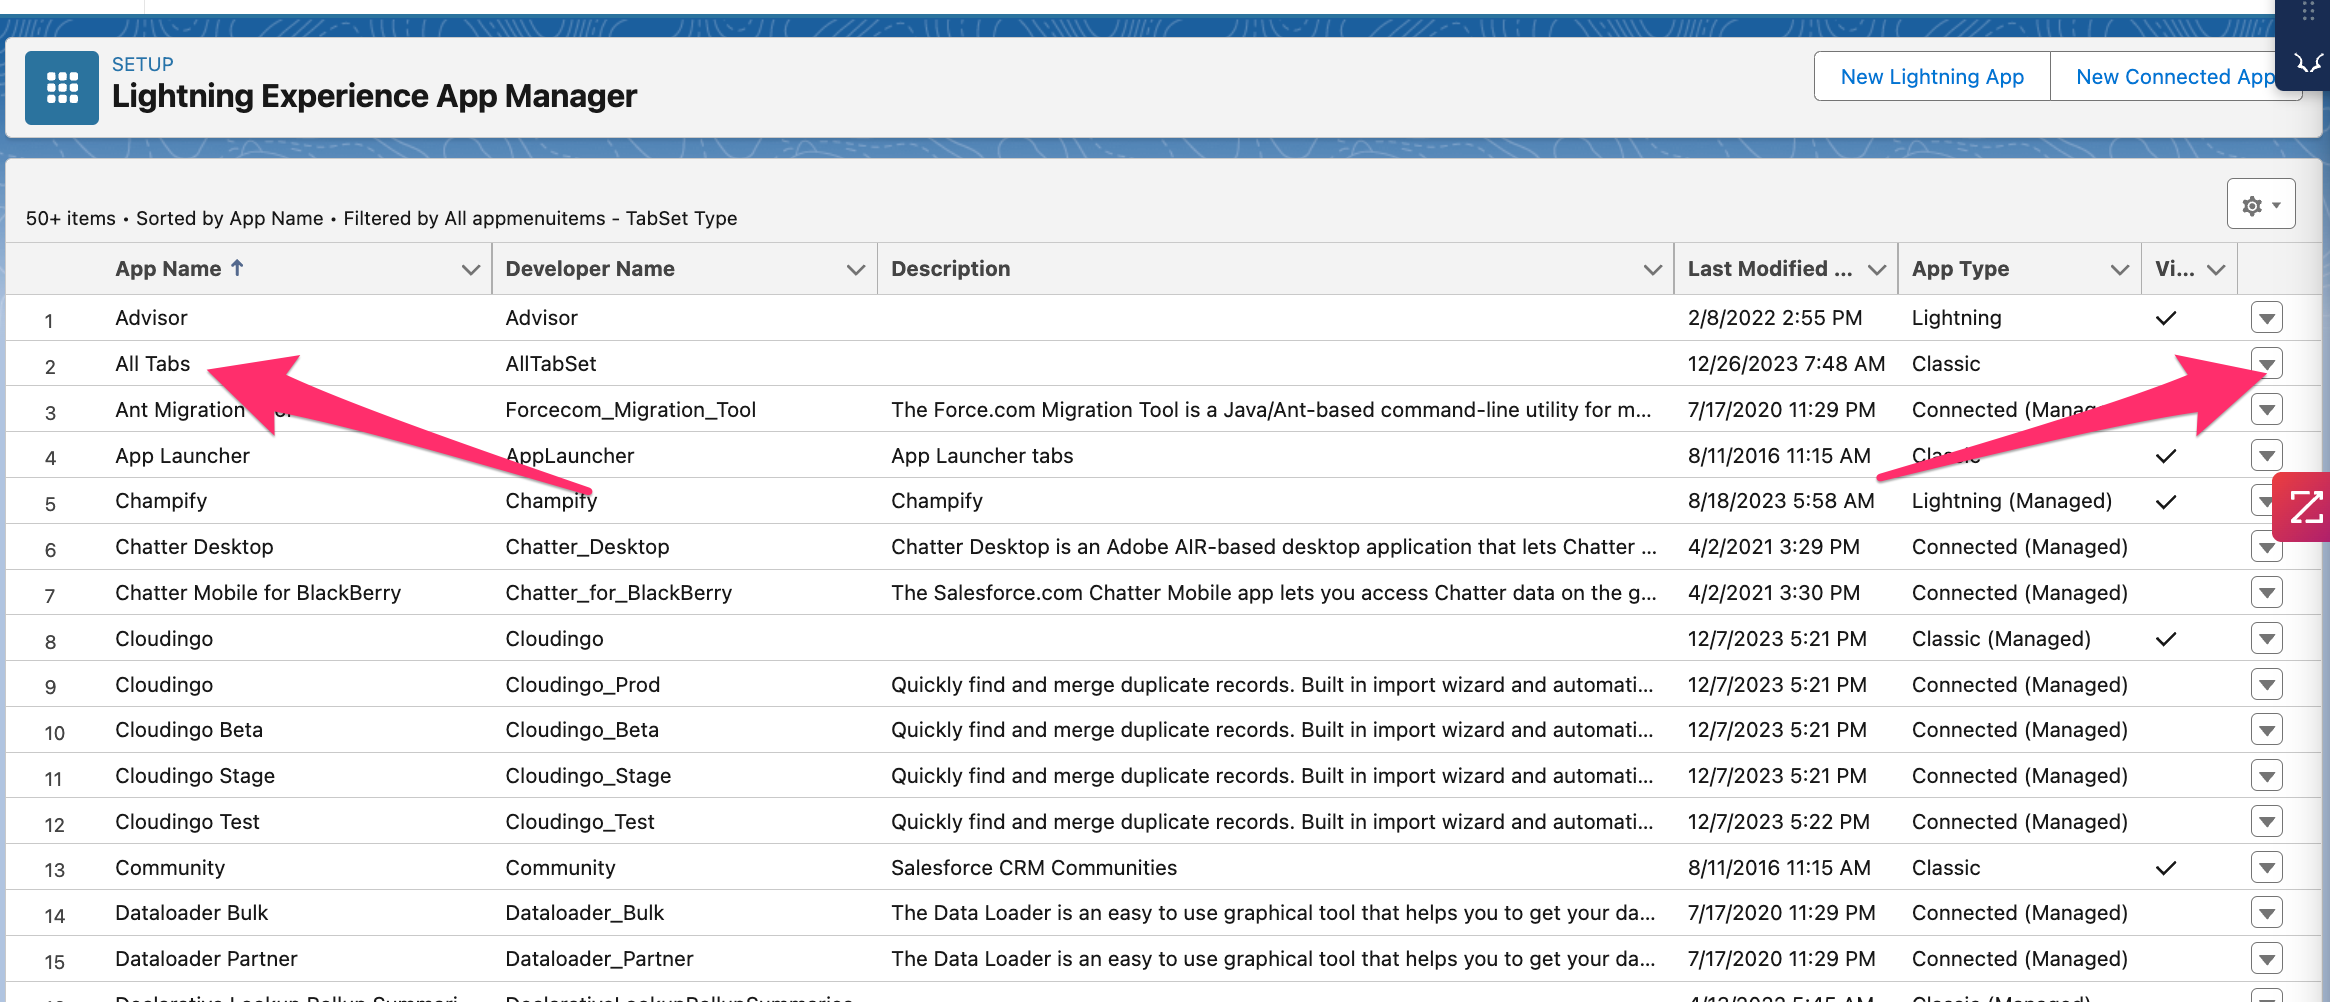Select the Advisor app name cell
Viewport: 2330px width, 1002px height.
coord(151,318)
